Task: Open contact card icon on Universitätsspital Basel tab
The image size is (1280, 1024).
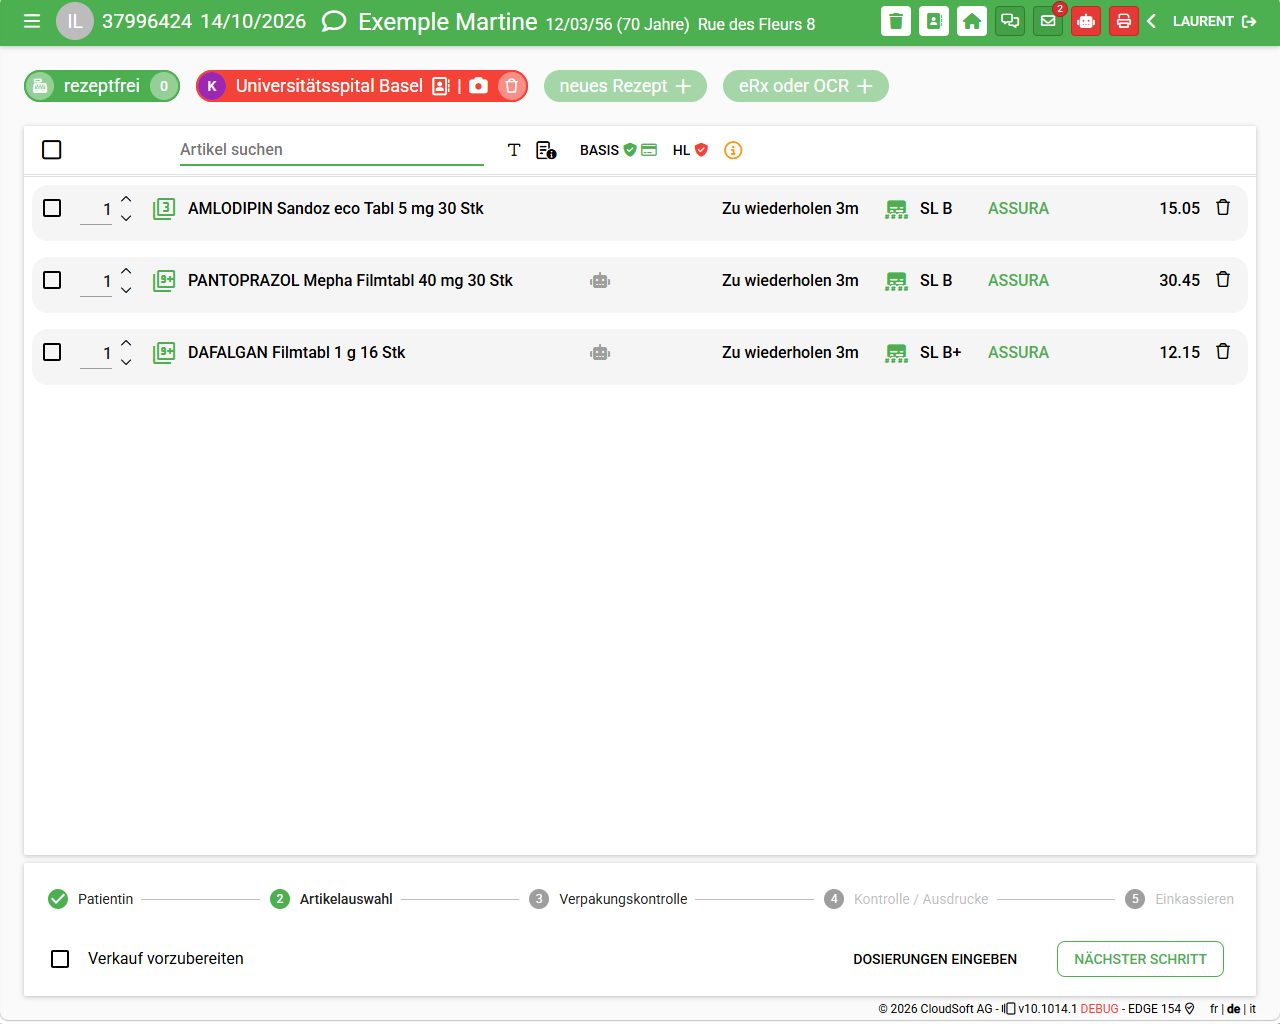Action: [x=441, y=86]
